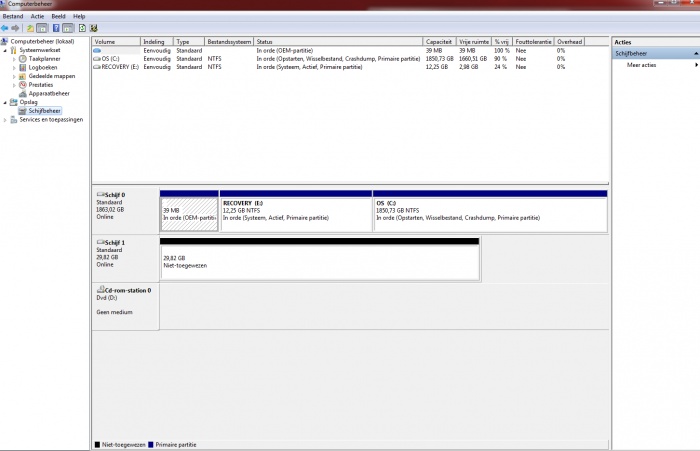Click the Up one level folder icon
The height and width of the screenshot is (451, 700).
click(30, 28)
